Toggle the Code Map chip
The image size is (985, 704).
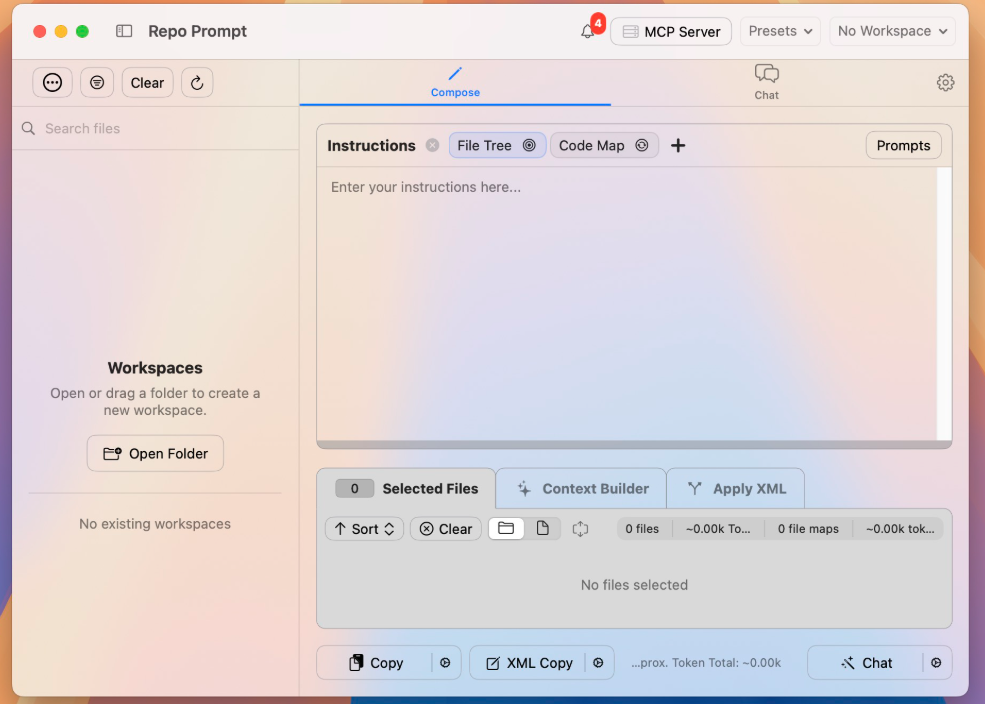coord(604,146)
